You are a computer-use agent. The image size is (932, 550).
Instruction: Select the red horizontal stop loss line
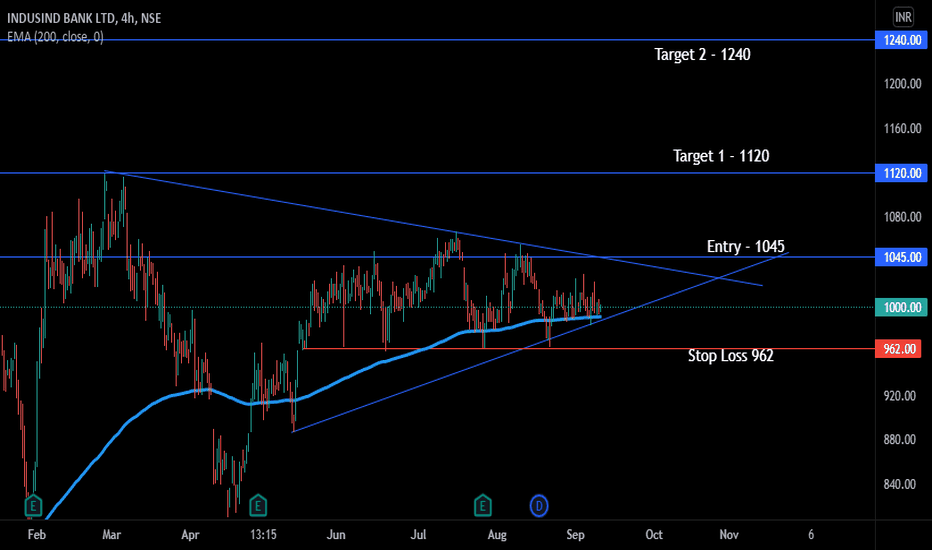pos(588,348)
